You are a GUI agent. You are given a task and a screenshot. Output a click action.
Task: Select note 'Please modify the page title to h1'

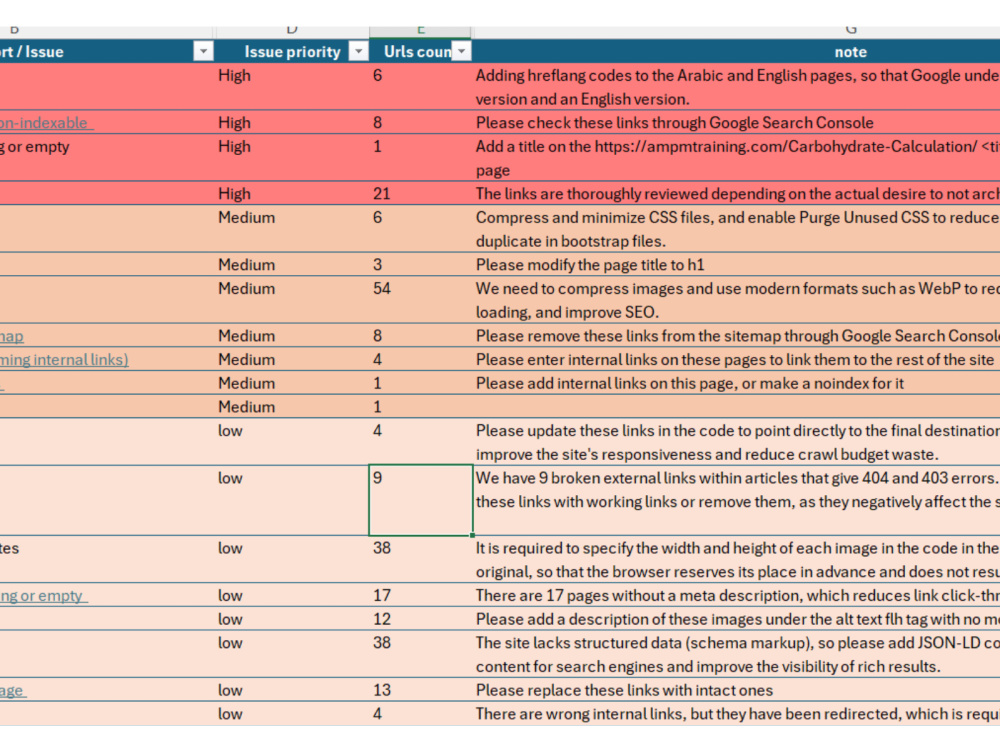pos(737,265)
